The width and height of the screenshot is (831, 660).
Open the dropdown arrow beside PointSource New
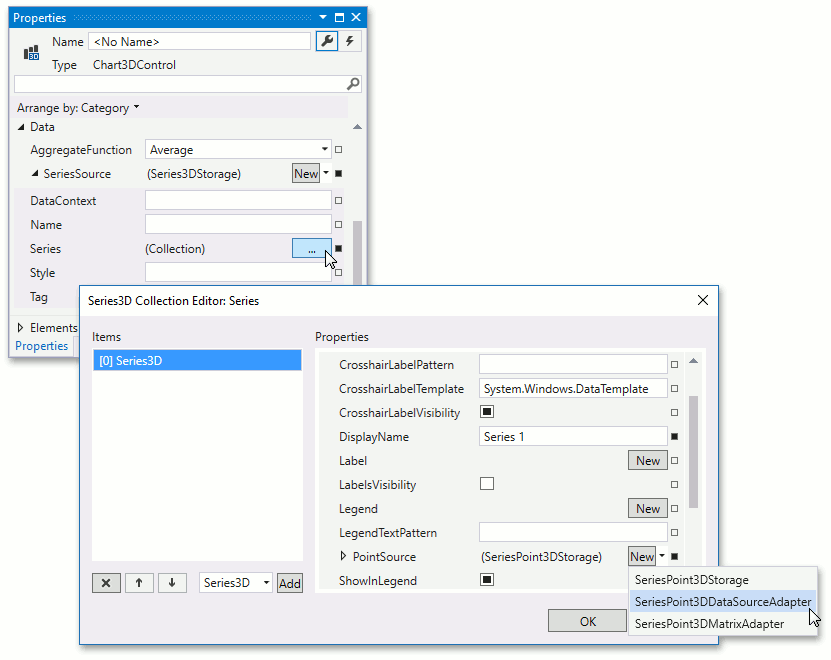[662, 556]
